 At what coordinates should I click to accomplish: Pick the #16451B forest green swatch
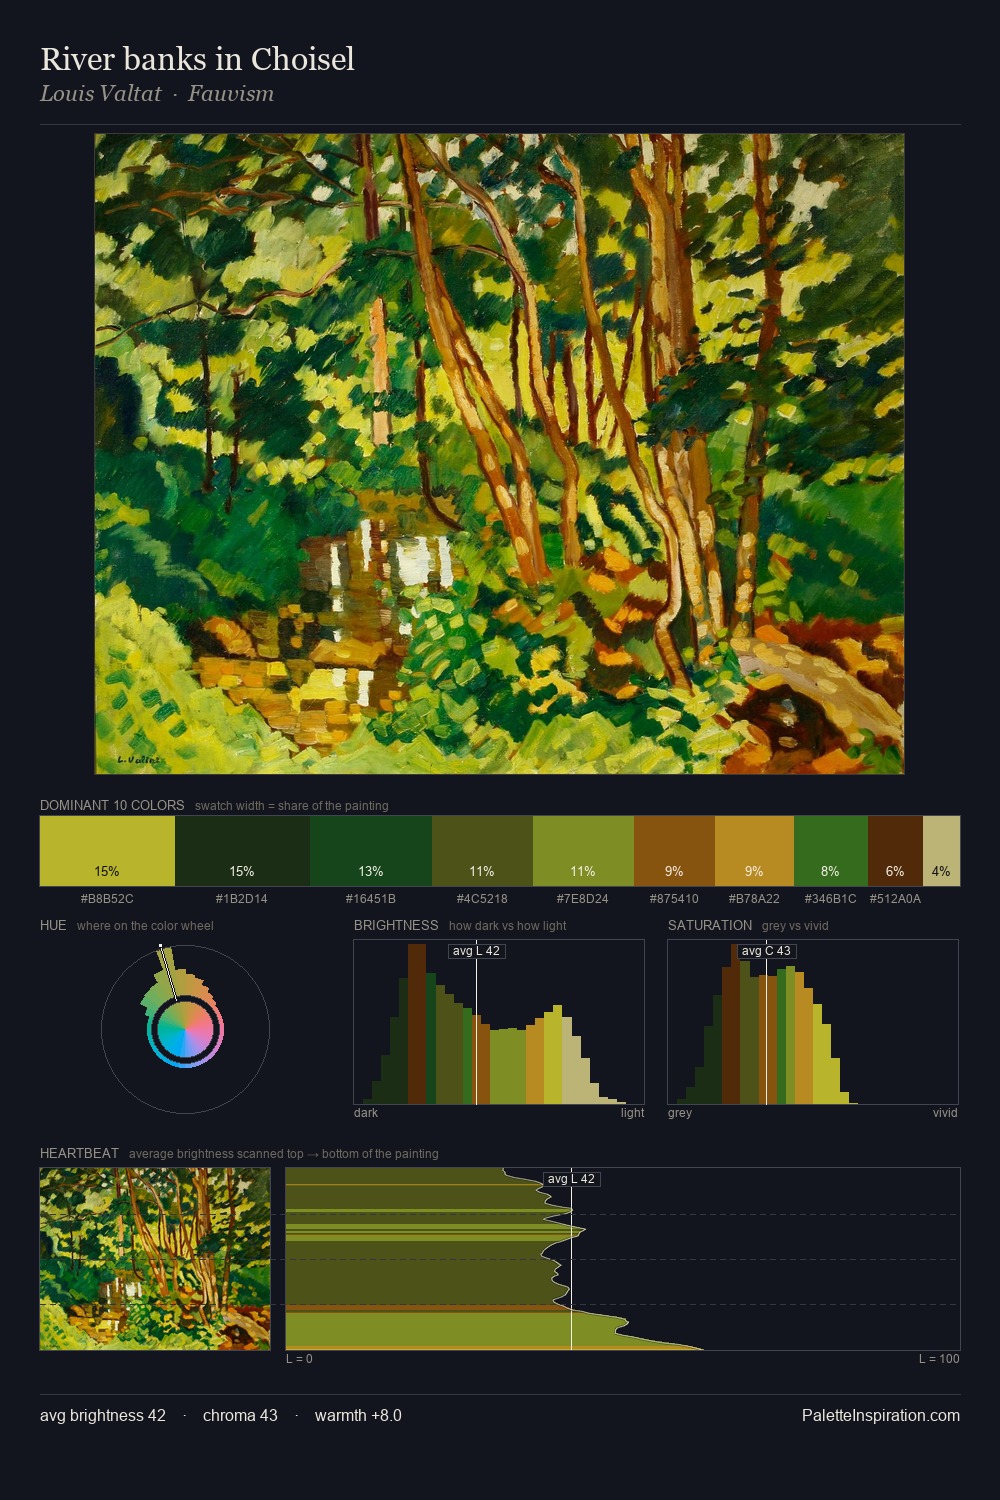pyautogui.click(x=371, y=851)
